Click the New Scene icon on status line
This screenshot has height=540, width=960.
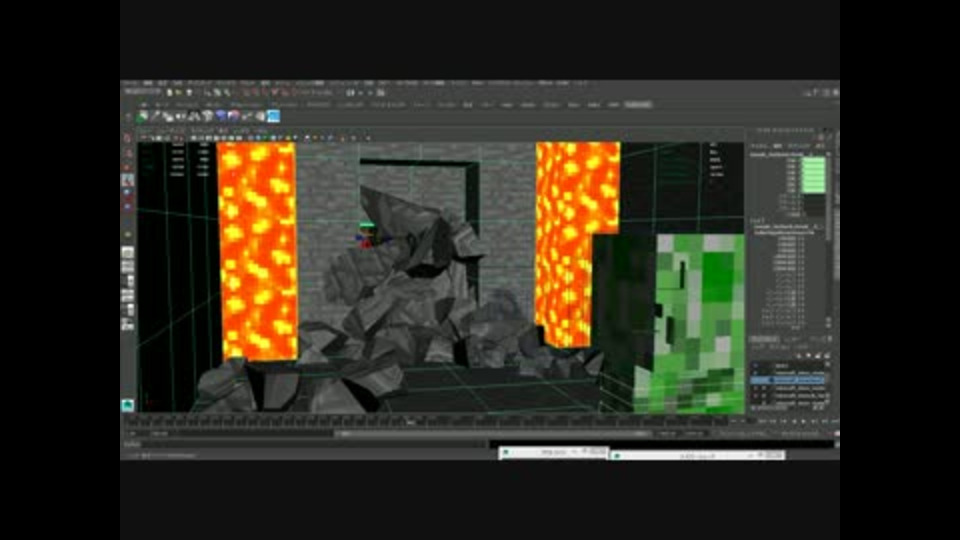click(x=170, y=92)
